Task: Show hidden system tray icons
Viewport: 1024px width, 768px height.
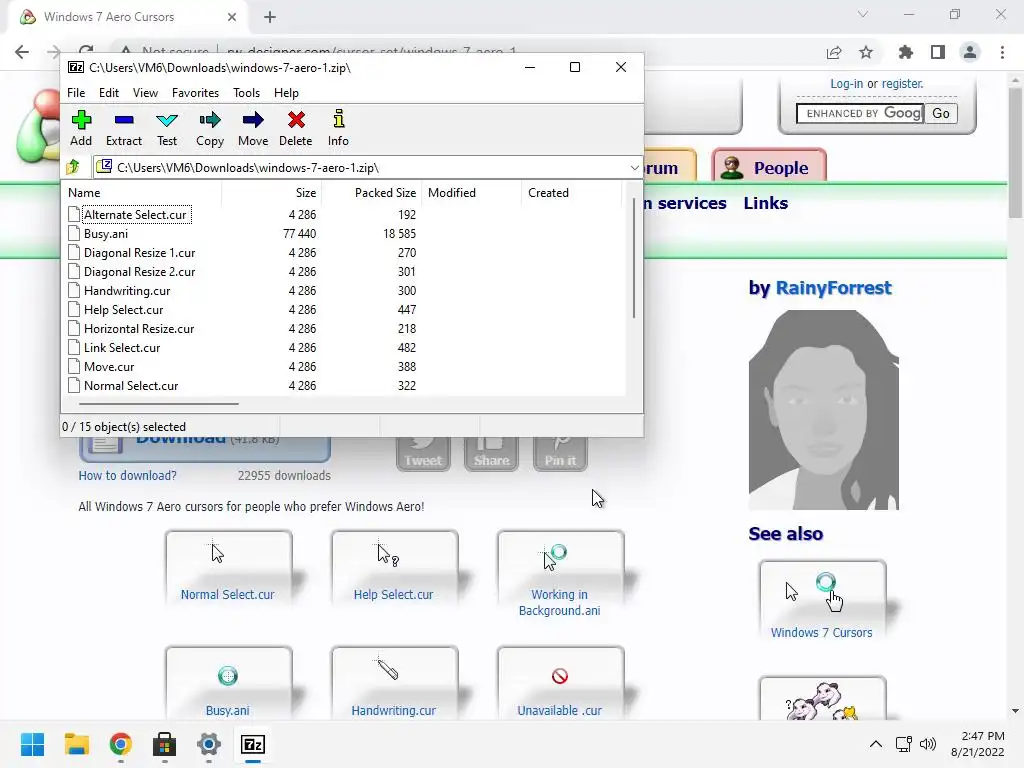Action: coord(876,744)
